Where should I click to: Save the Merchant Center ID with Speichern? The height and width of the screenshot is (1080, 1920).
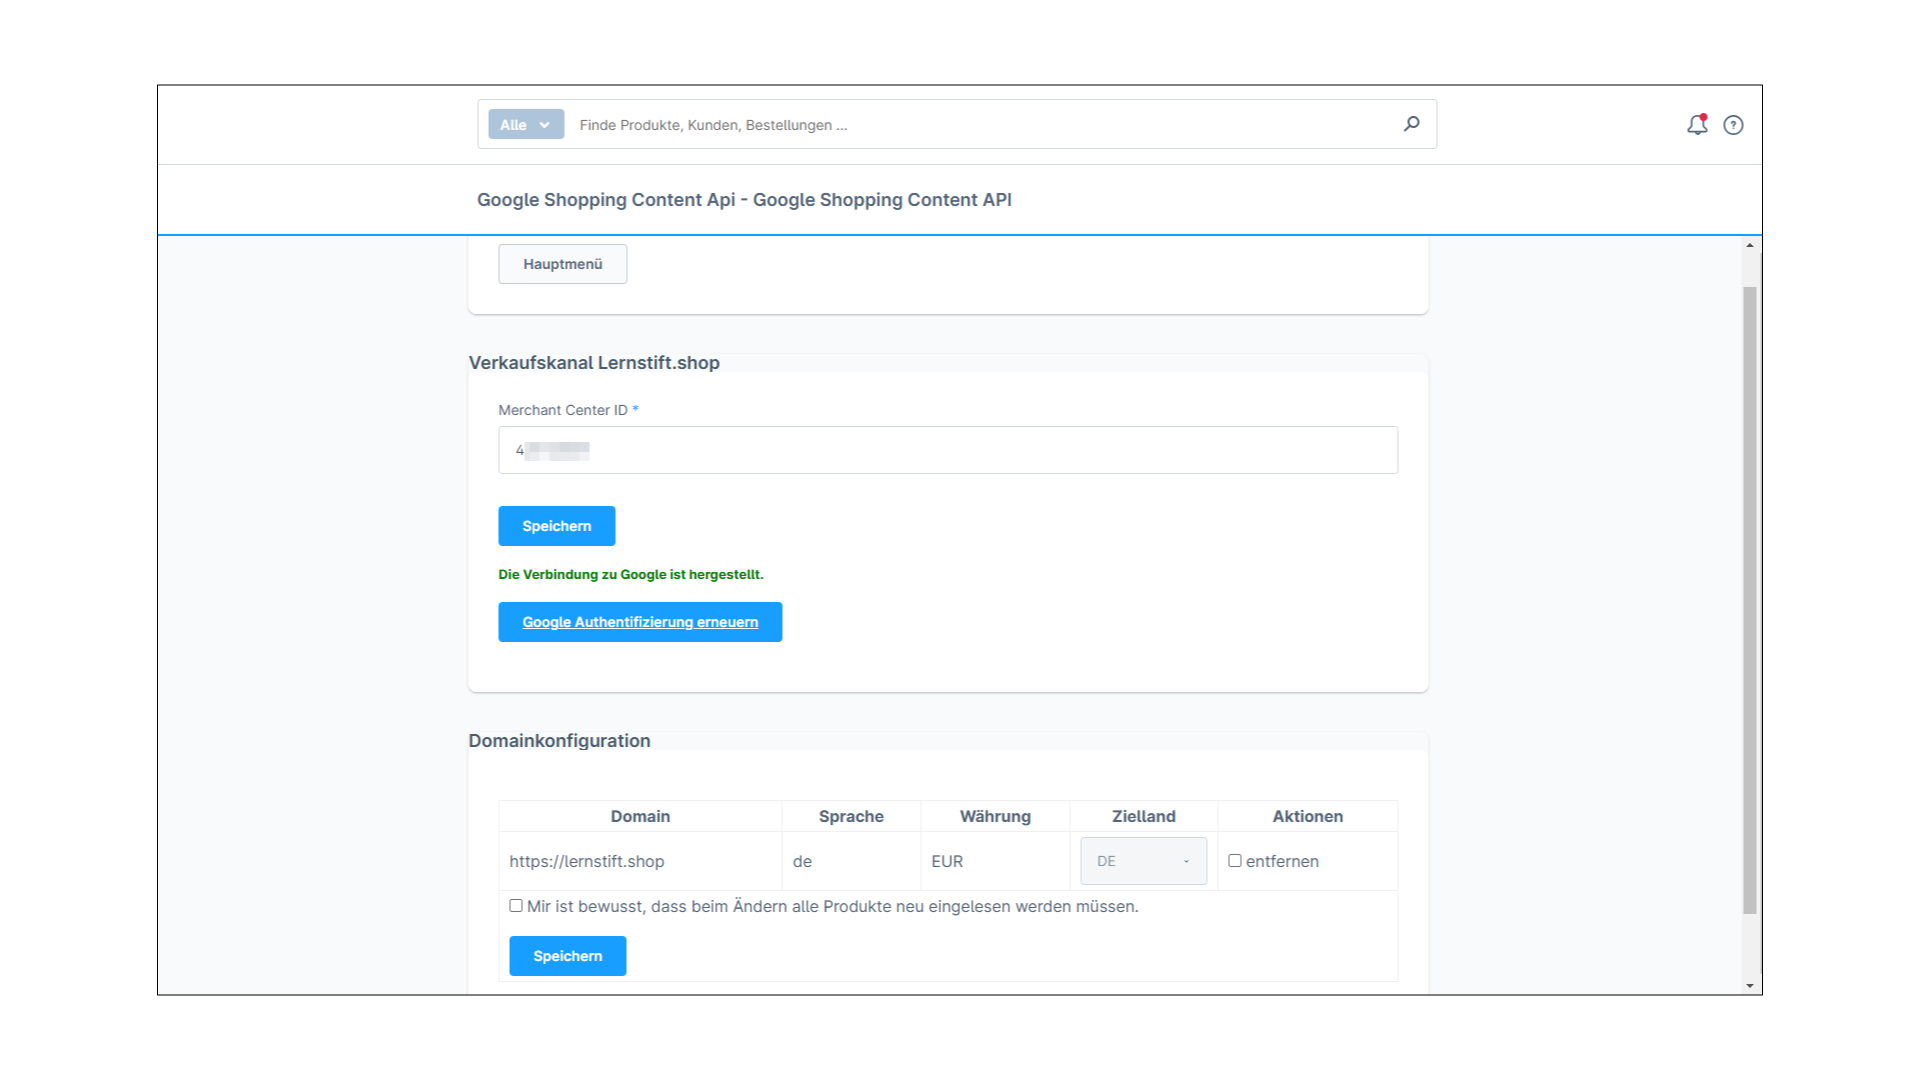[557, 526]
